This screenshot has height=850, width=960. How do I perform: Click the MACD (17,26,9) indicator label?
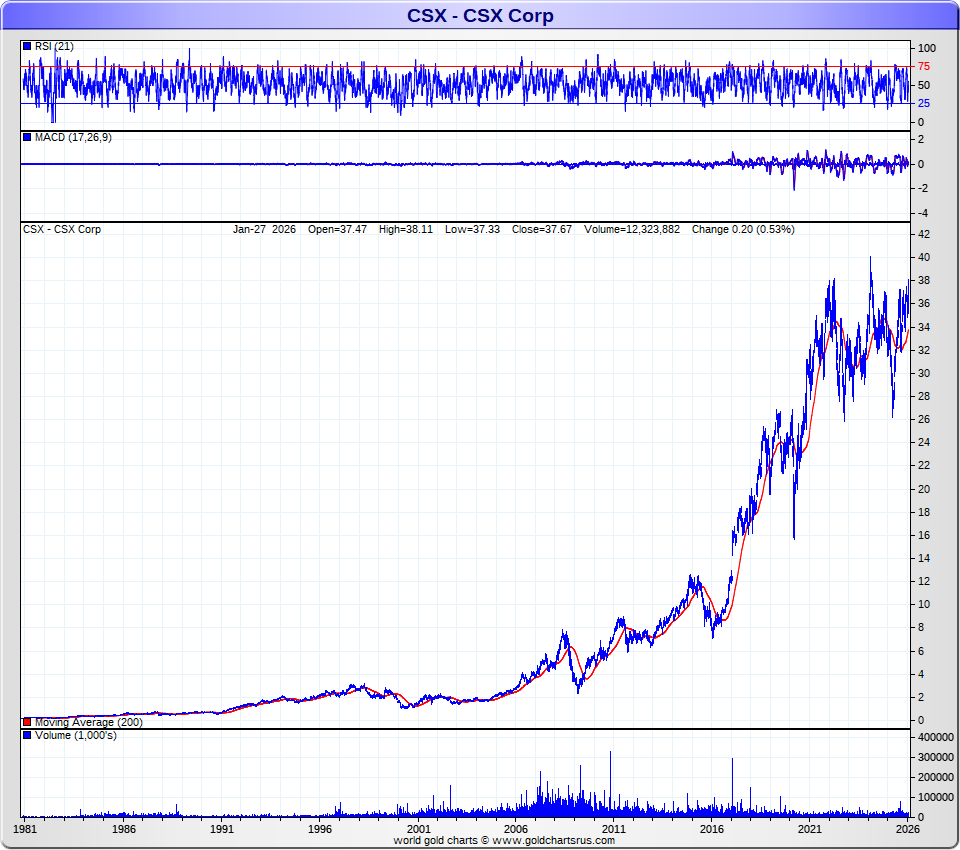point(73,137)
